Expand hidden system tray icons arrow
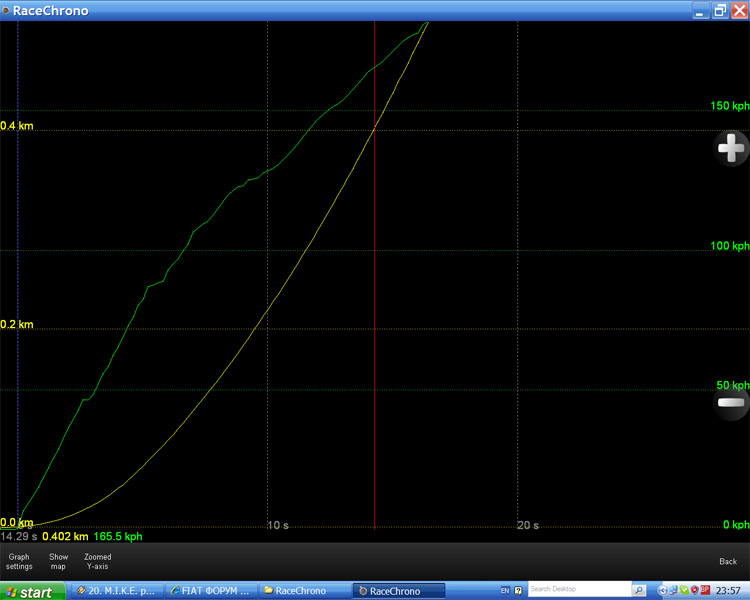This screenshot has width=750, height=600. (662, 590)
